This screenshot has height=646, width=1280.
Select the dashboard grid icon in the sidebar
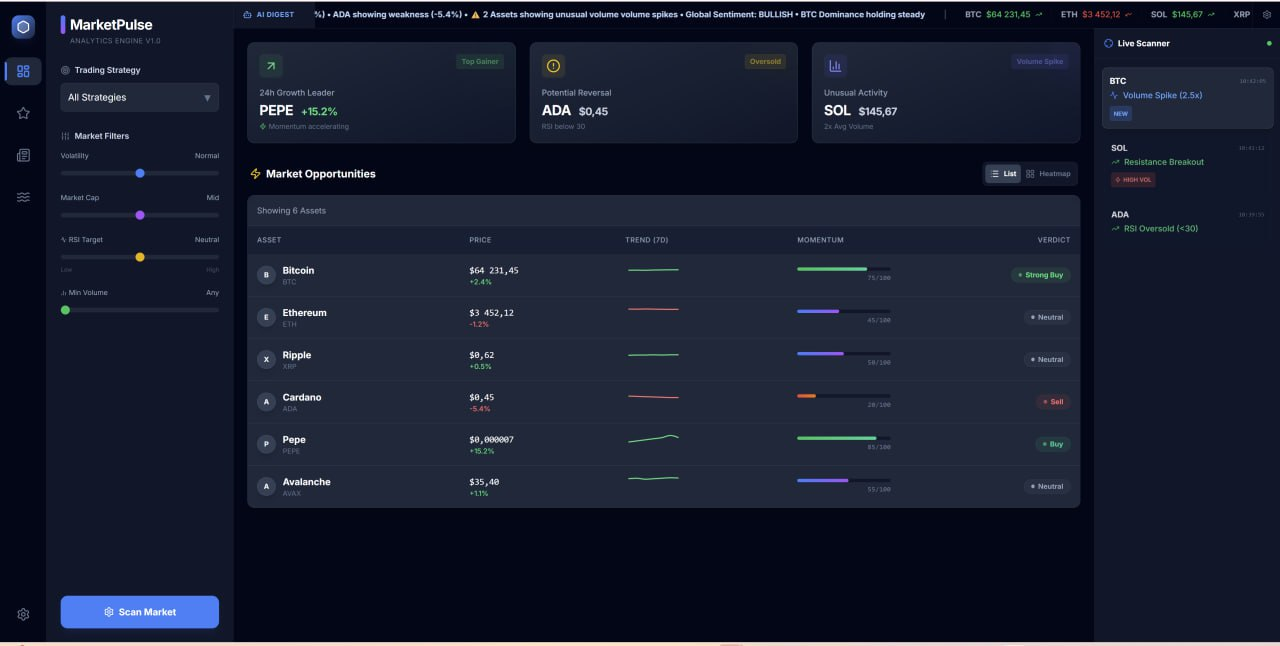[x=22, y=70]
